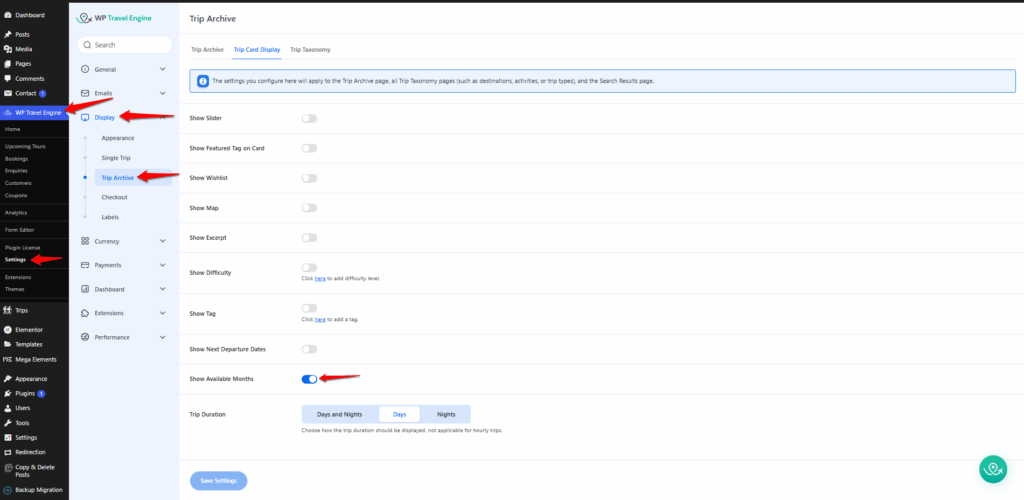Enable the Show Slider toggle
This screenshot has height=500, width=1024.
(x=309, y=118)
